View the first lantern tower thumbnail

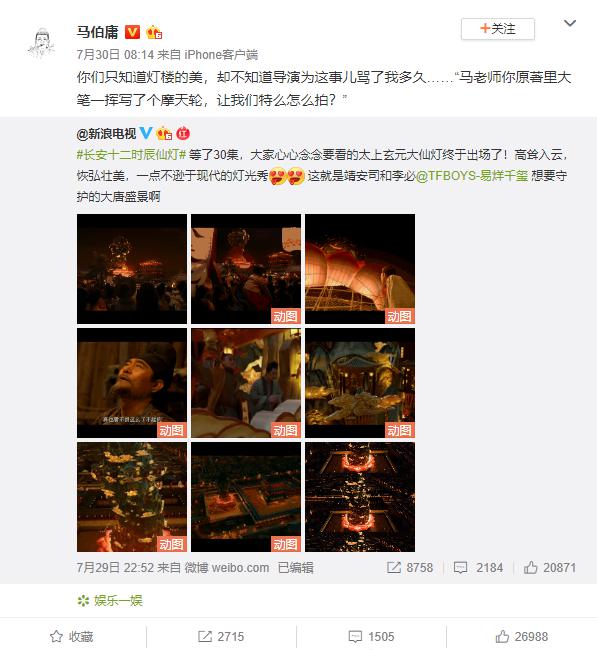(132, 269)
